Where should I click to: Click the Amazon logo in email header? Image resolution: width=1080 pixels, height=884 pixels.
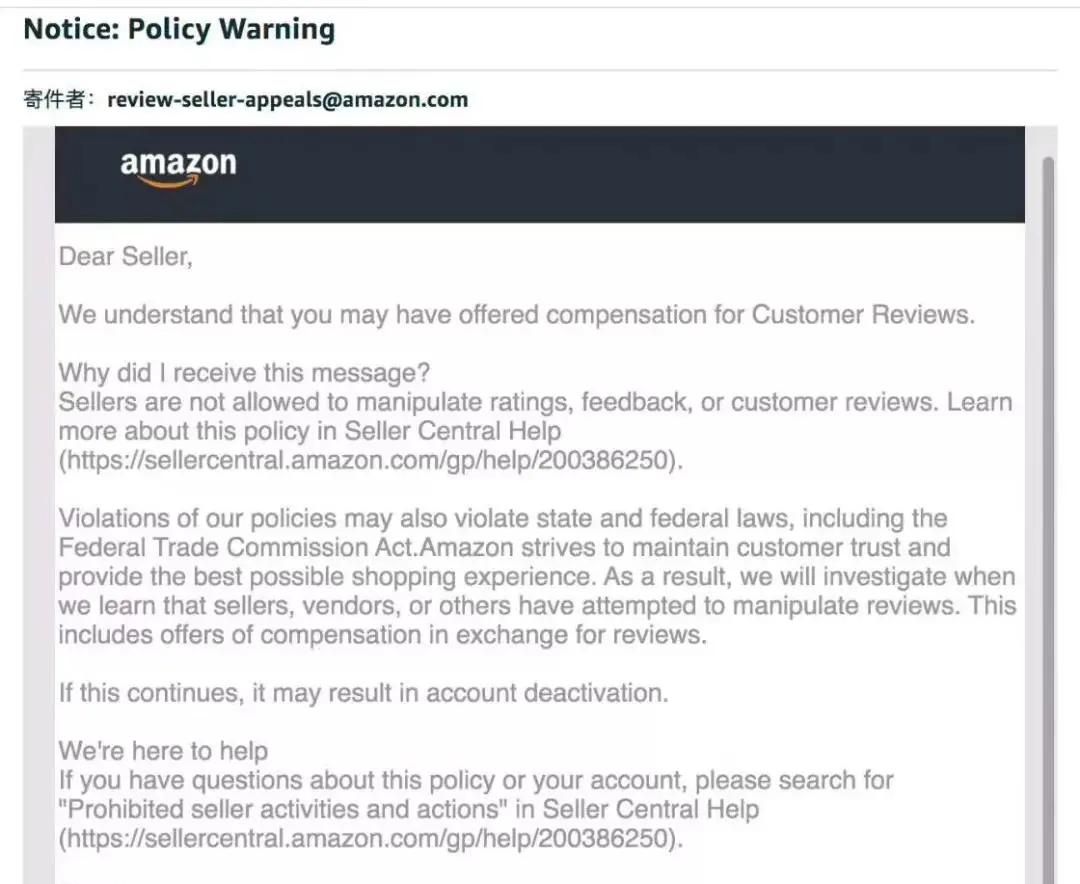(x=178, y=167)
